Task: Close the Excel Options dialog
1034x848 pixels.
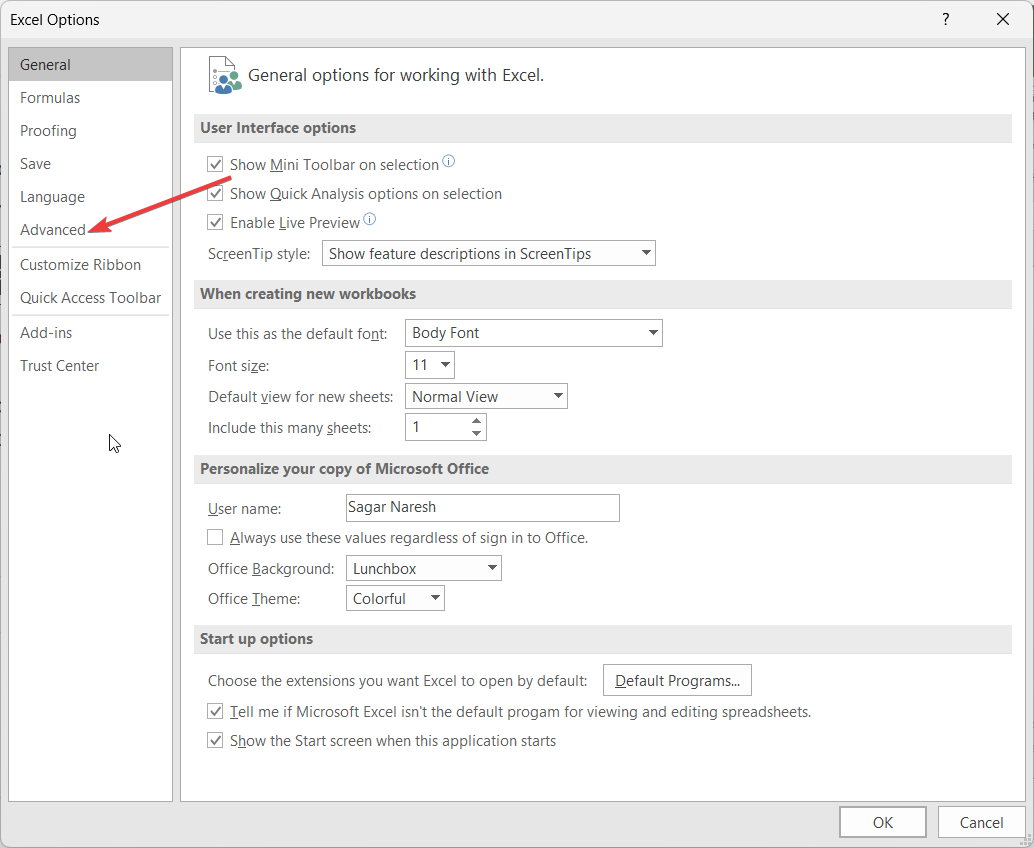Action: coord(1003,19)
